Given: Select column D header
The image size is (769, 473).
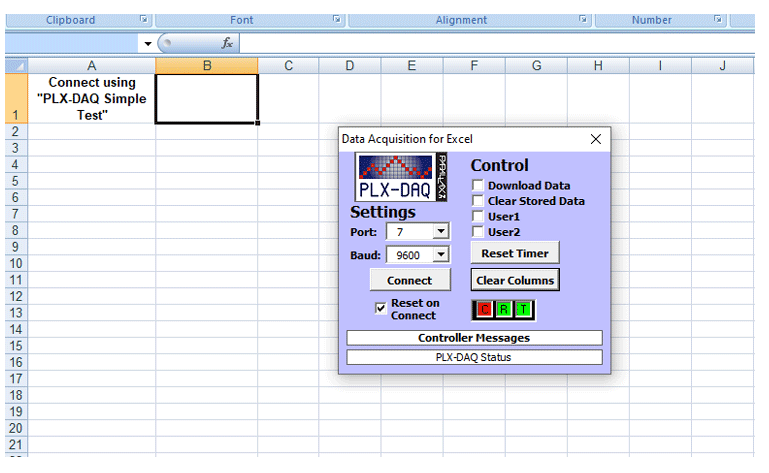Looking at the screenshot, I should tap(350, 66).
